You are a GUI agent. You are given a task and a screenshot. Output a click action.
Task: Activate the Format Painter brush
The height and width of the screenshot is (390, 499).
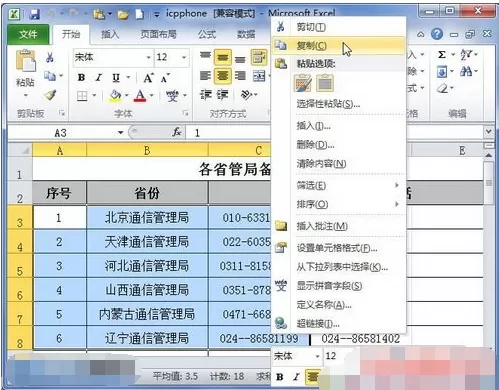click(x=50, y=95)
